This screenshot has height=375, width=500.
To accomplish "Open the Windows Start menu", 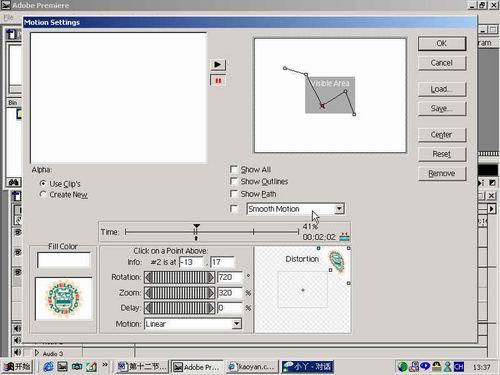I will pos(17,367).
